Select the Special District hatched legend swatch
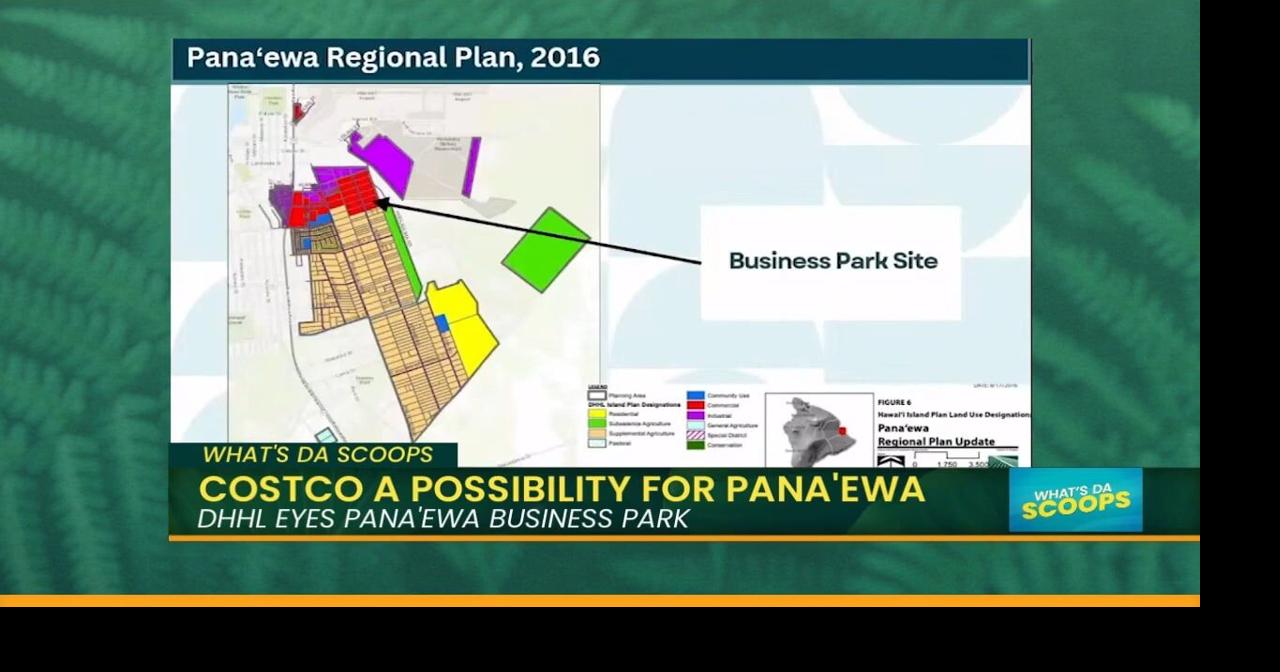Screen dimensions: 1280x672 click(695, 435)
